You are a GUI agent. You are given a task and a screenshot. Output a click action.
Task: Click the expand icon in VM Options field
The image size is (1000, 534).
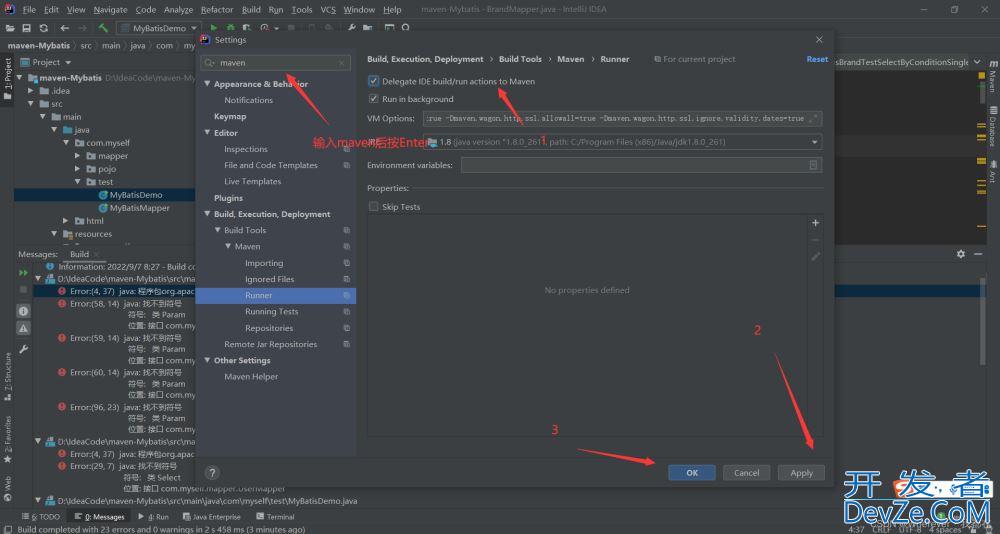tap(814, 119)
